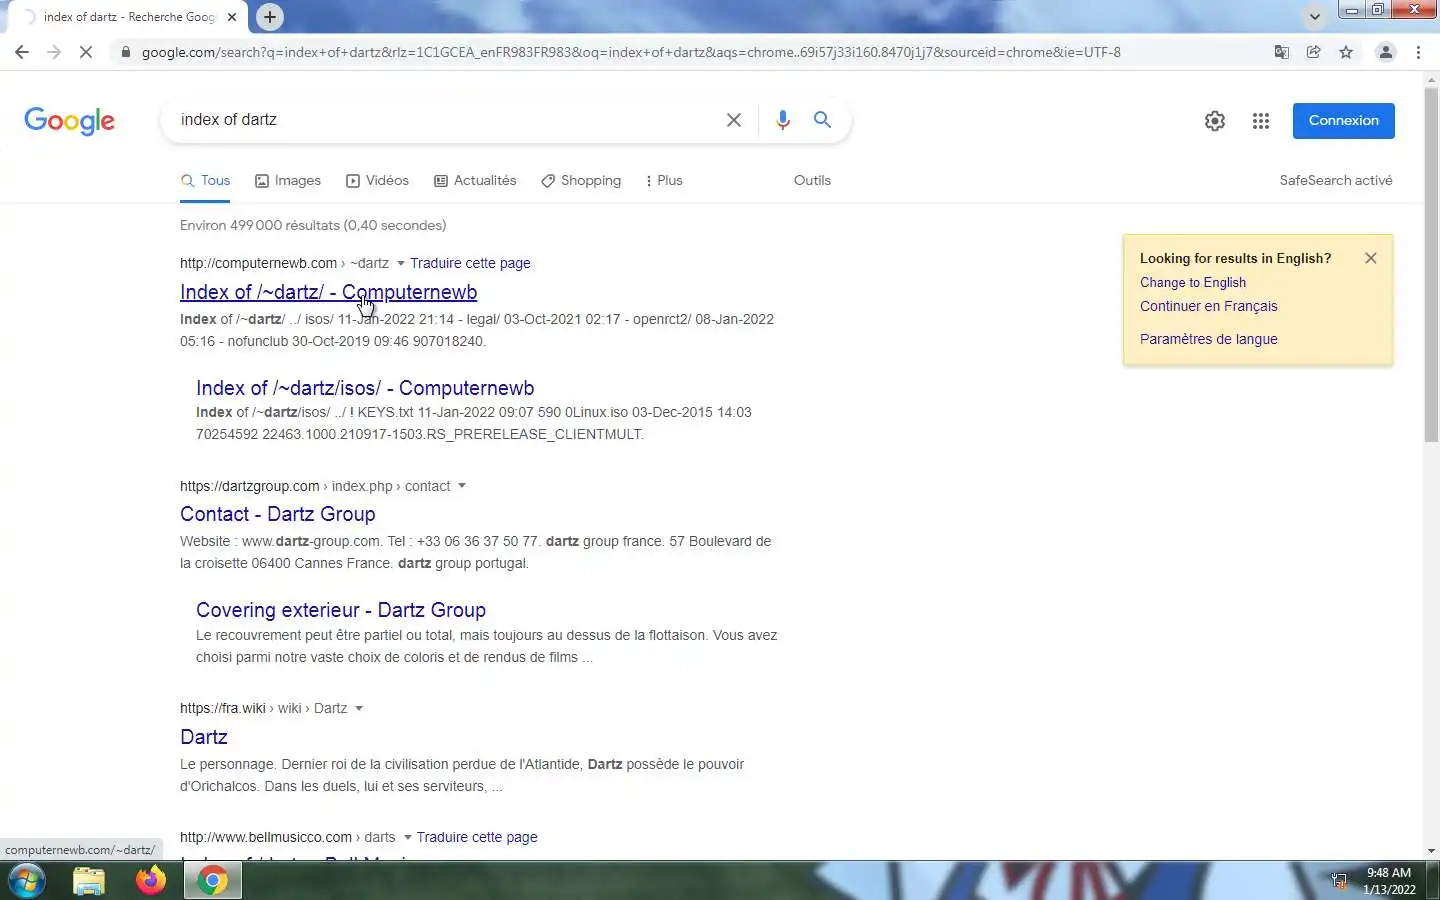
Task: Open the Dartz fra.wiki result
Action: click(x=204, y=737)
